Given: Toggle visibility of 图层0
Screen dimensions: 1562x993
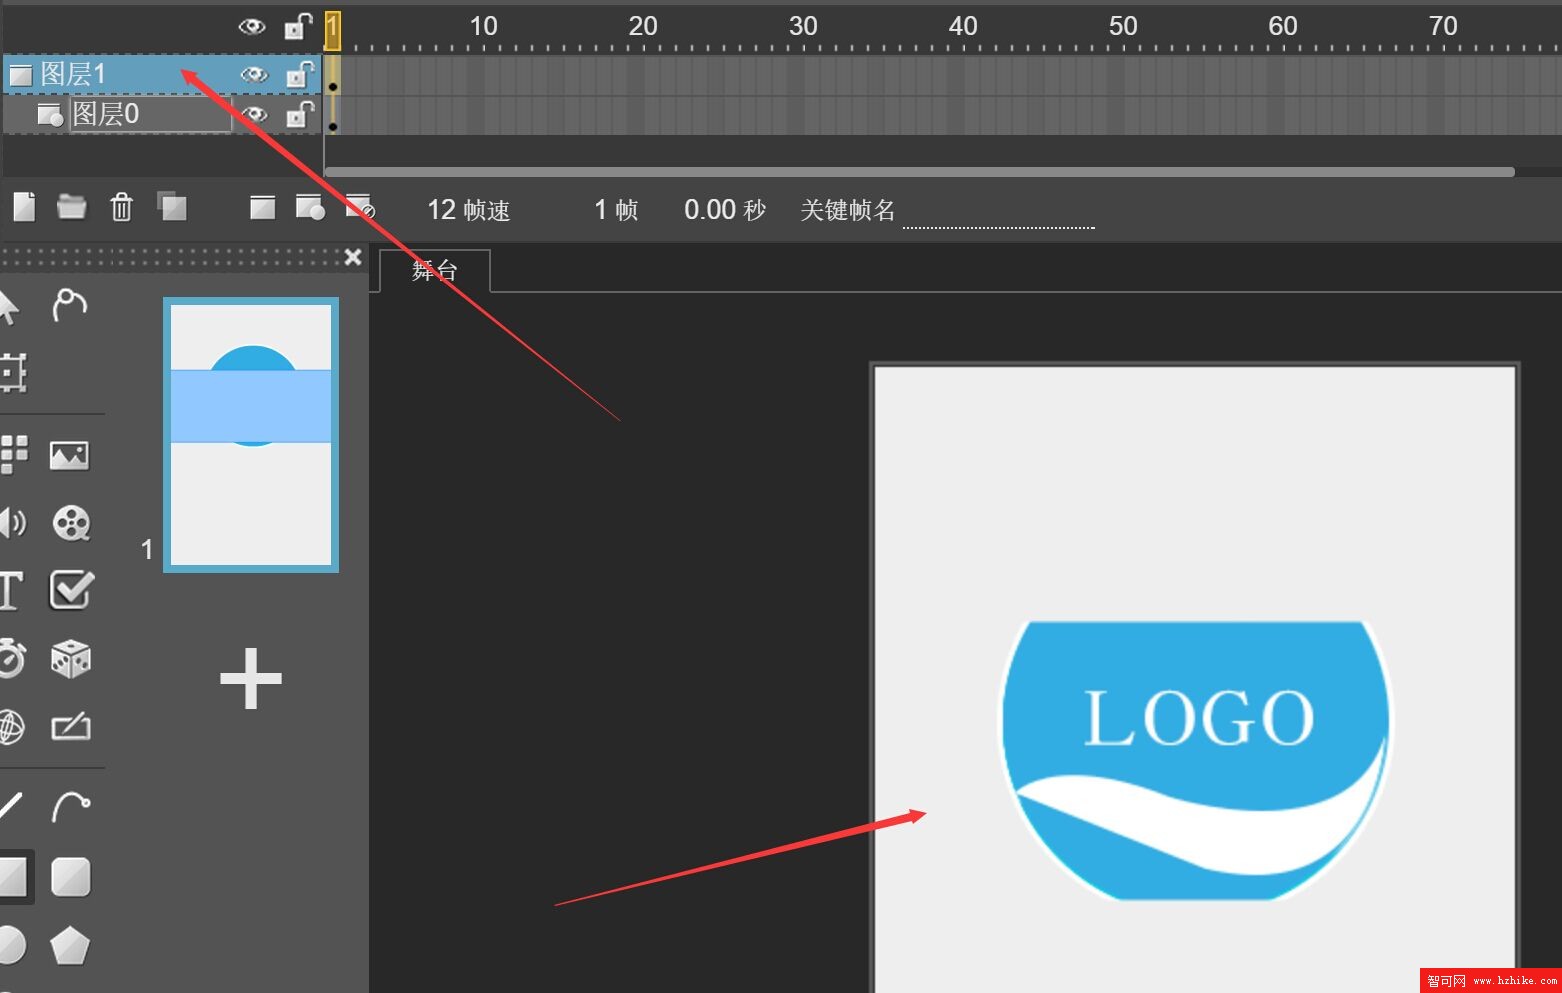Looking at the screenshot, I should (x=254, y=115).
